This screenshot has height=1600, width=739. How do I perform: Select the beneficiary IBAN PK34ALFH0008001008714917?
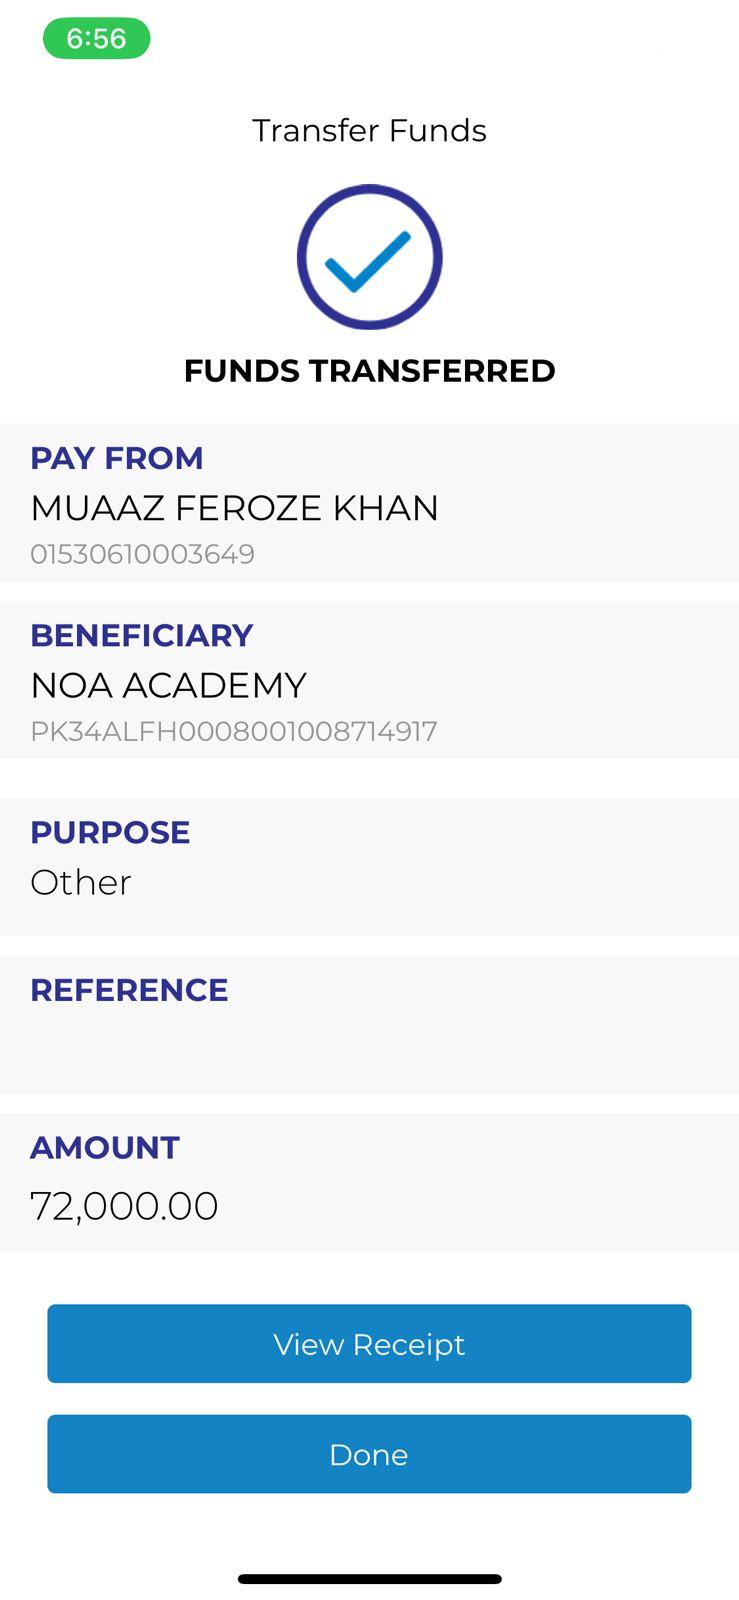click(x=233, y=731)
